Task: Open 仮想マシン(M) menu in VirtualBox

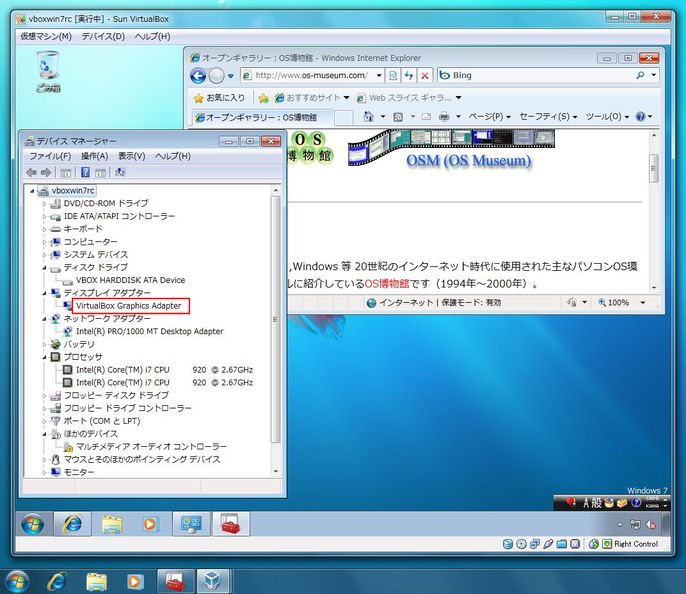Action: (x=46, y=36)
